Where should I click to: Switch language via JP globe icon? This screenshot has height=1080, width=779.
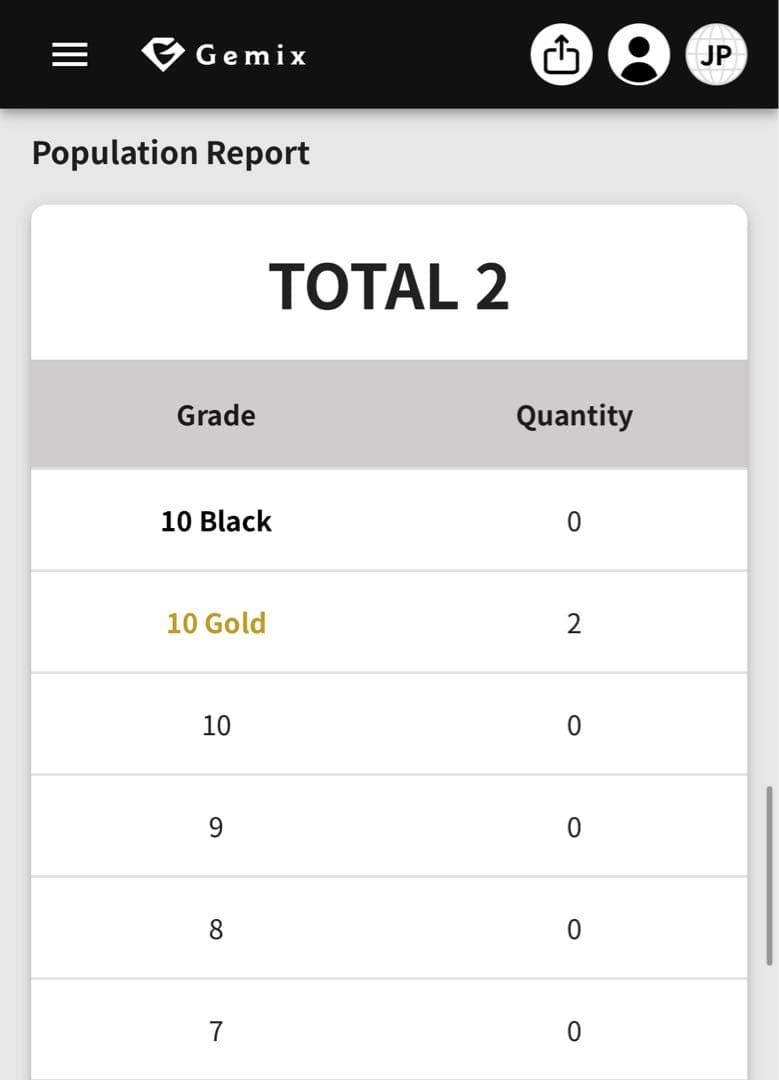point(716,54)
